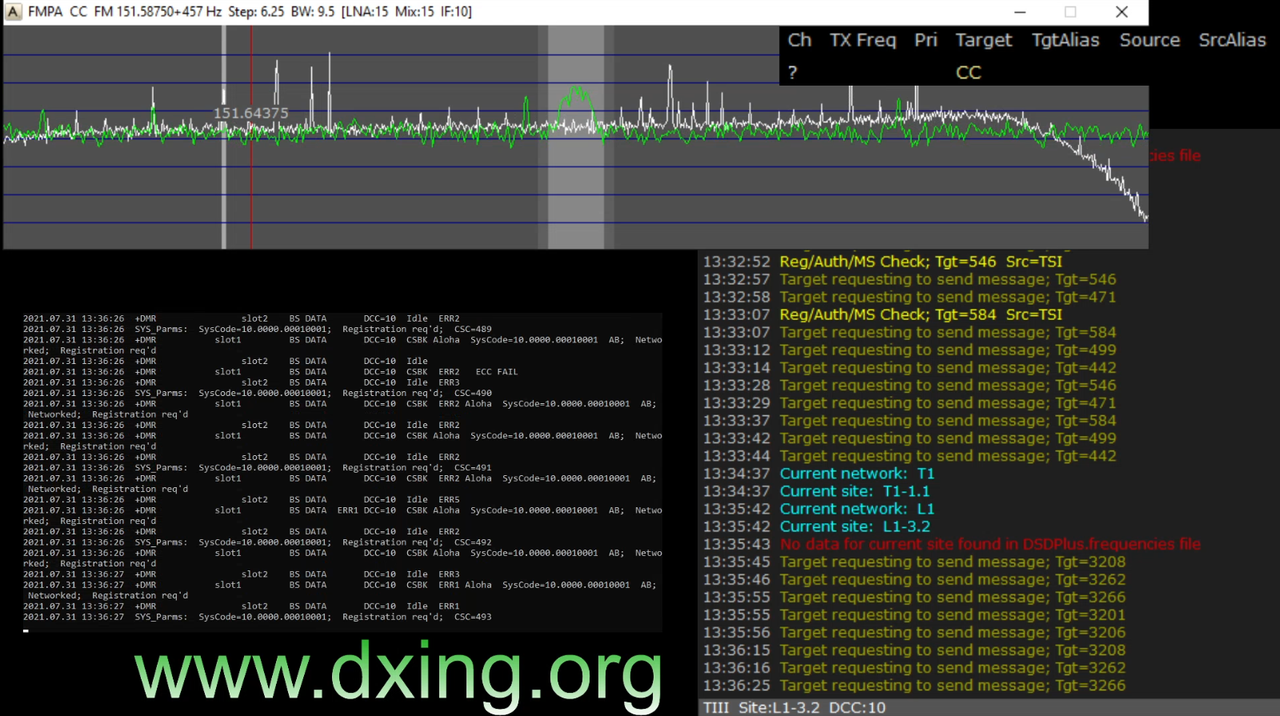Select 13:32:52 Reg/Auth/MS Check Tgt=546 entry
Image resolution: width=1280 pixels, height=716 pixels.
pyautogui.click(x=882, y=262)
